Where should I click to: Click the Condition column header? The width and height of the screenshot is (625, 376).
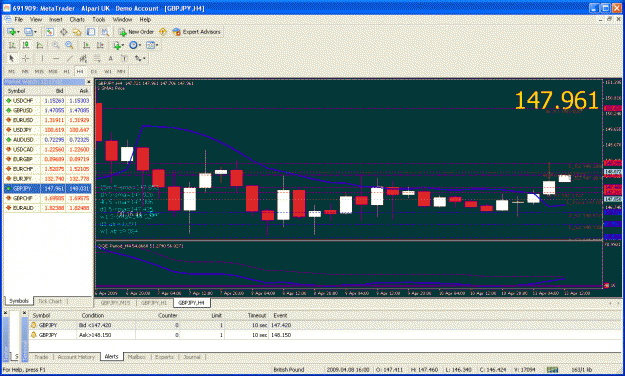[93, 315]
